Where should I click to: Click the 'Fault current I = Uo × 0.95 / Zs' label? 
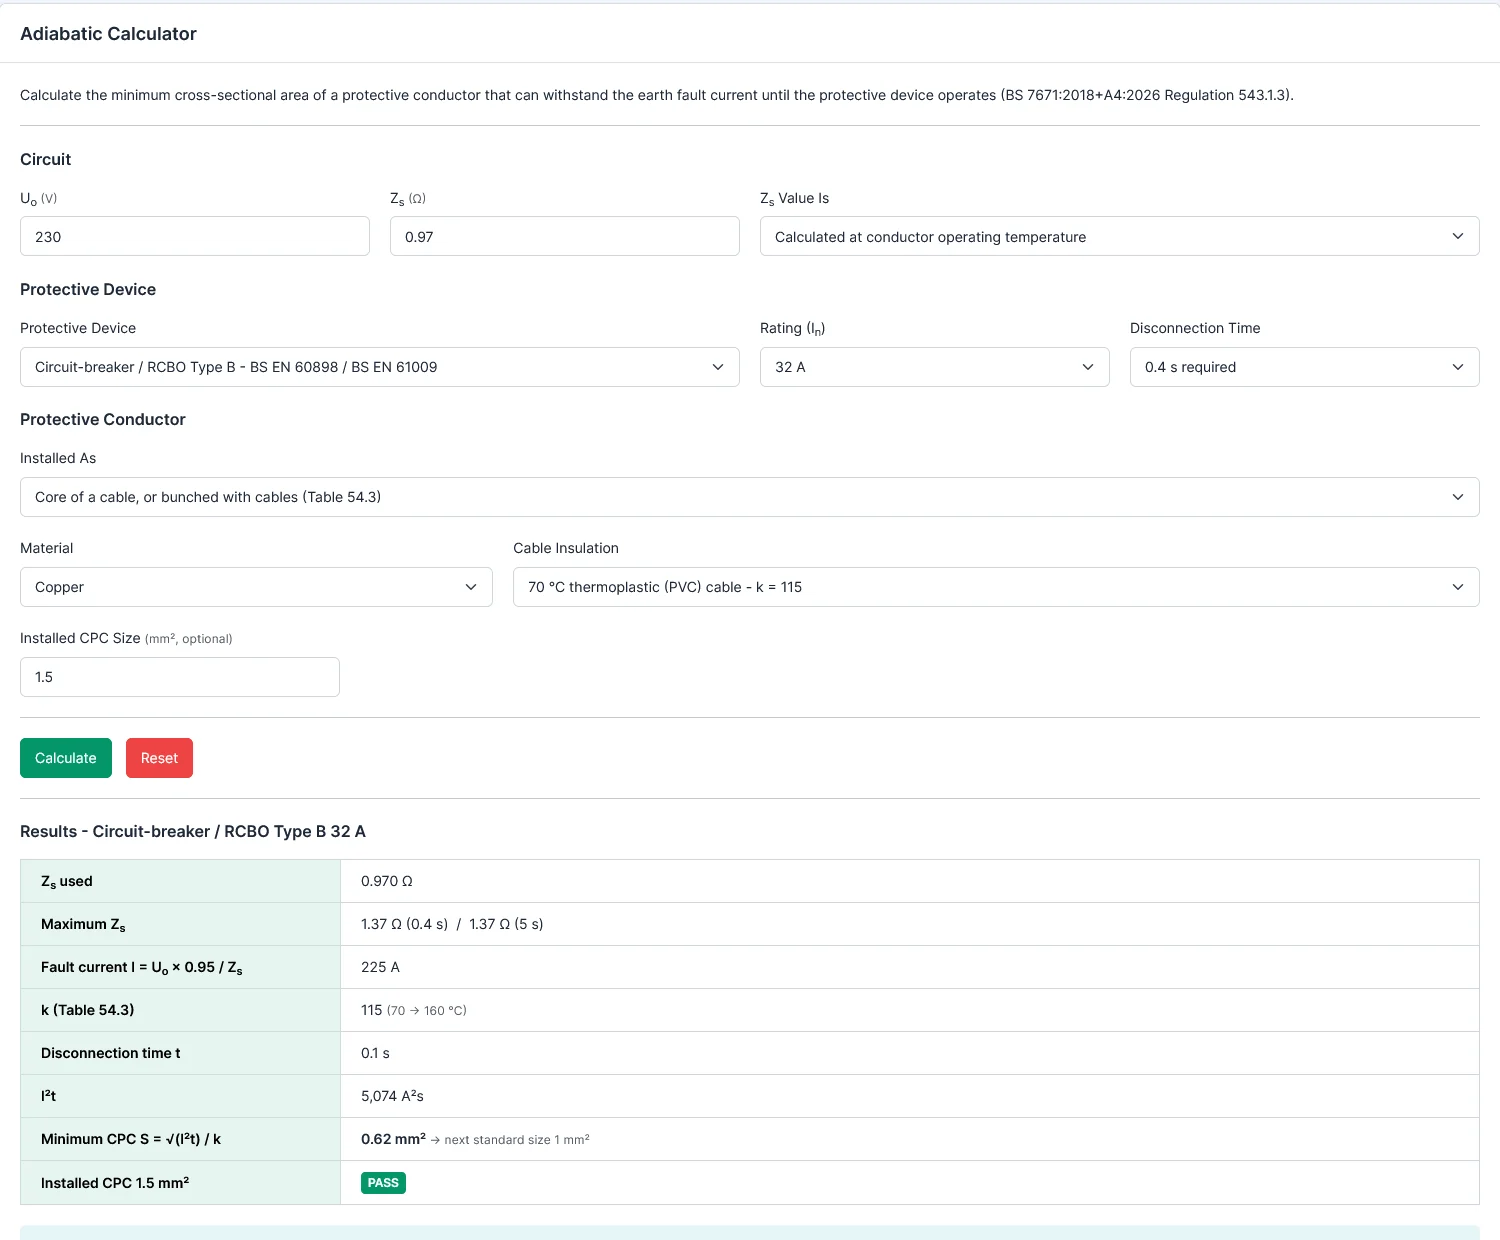click(142, 968)
